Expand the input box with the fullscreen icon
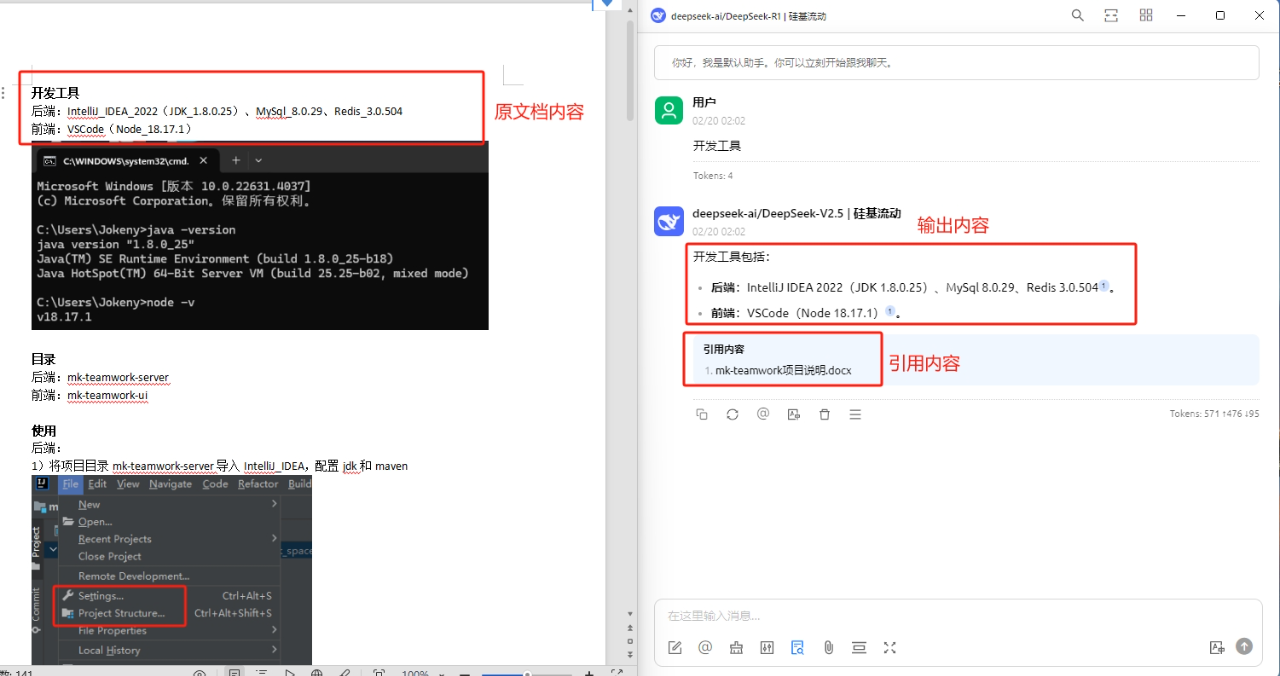 tap(890, 647)
